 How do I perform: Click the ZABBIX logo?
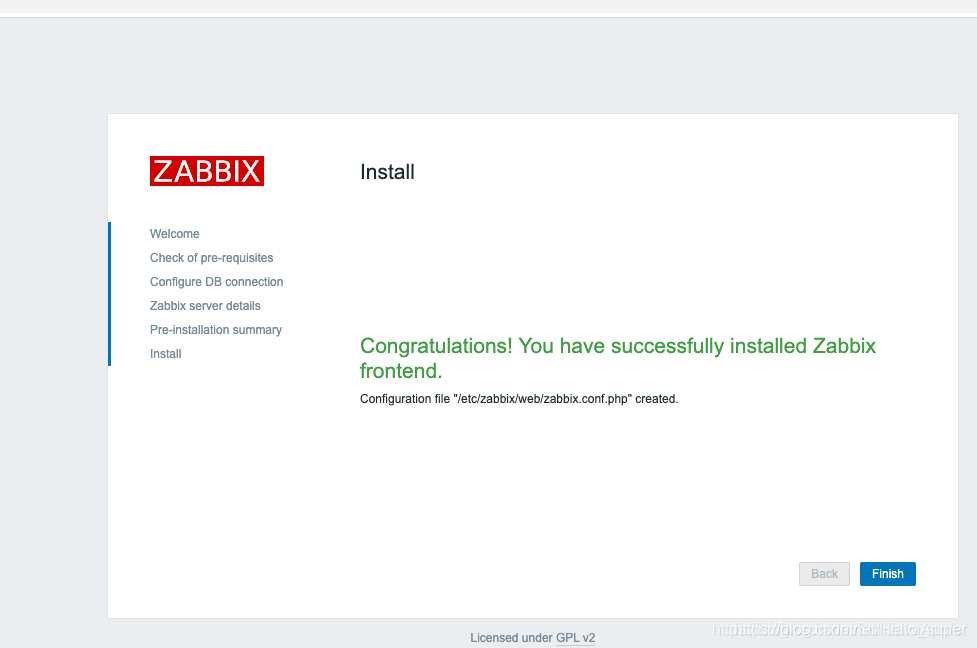click(x=207, y=171)
